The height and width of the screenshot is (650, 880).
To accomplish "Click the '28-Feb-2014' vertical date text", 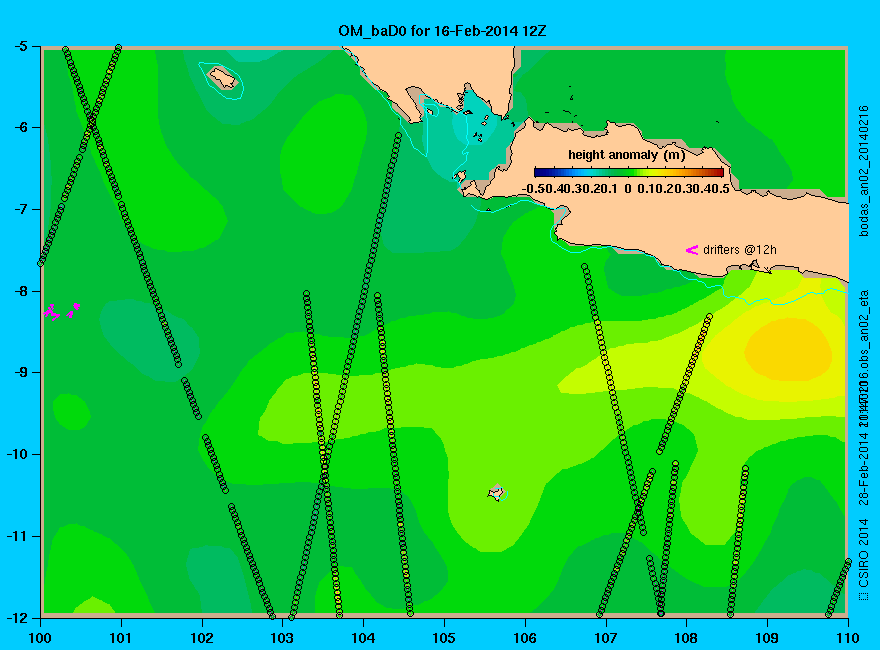I will 864,468.
